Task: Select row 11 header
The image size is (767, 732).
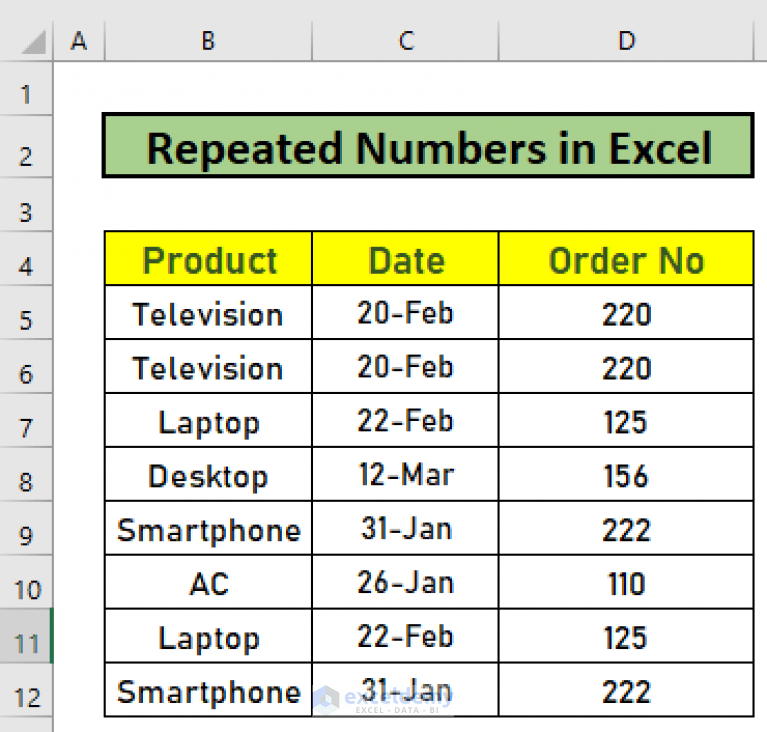Action: (26, 636)
